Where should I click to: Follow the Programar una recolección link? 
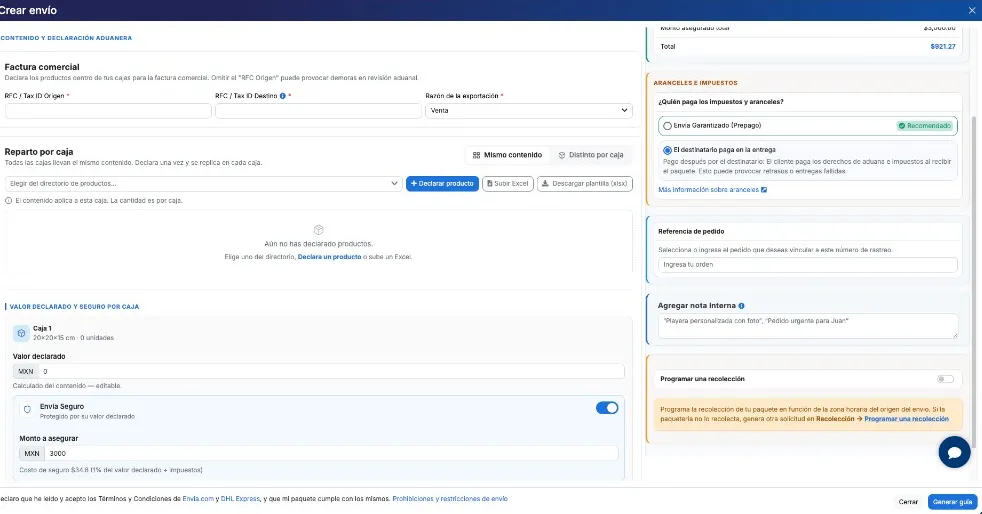pyautogui.click(x=906, y=419)
